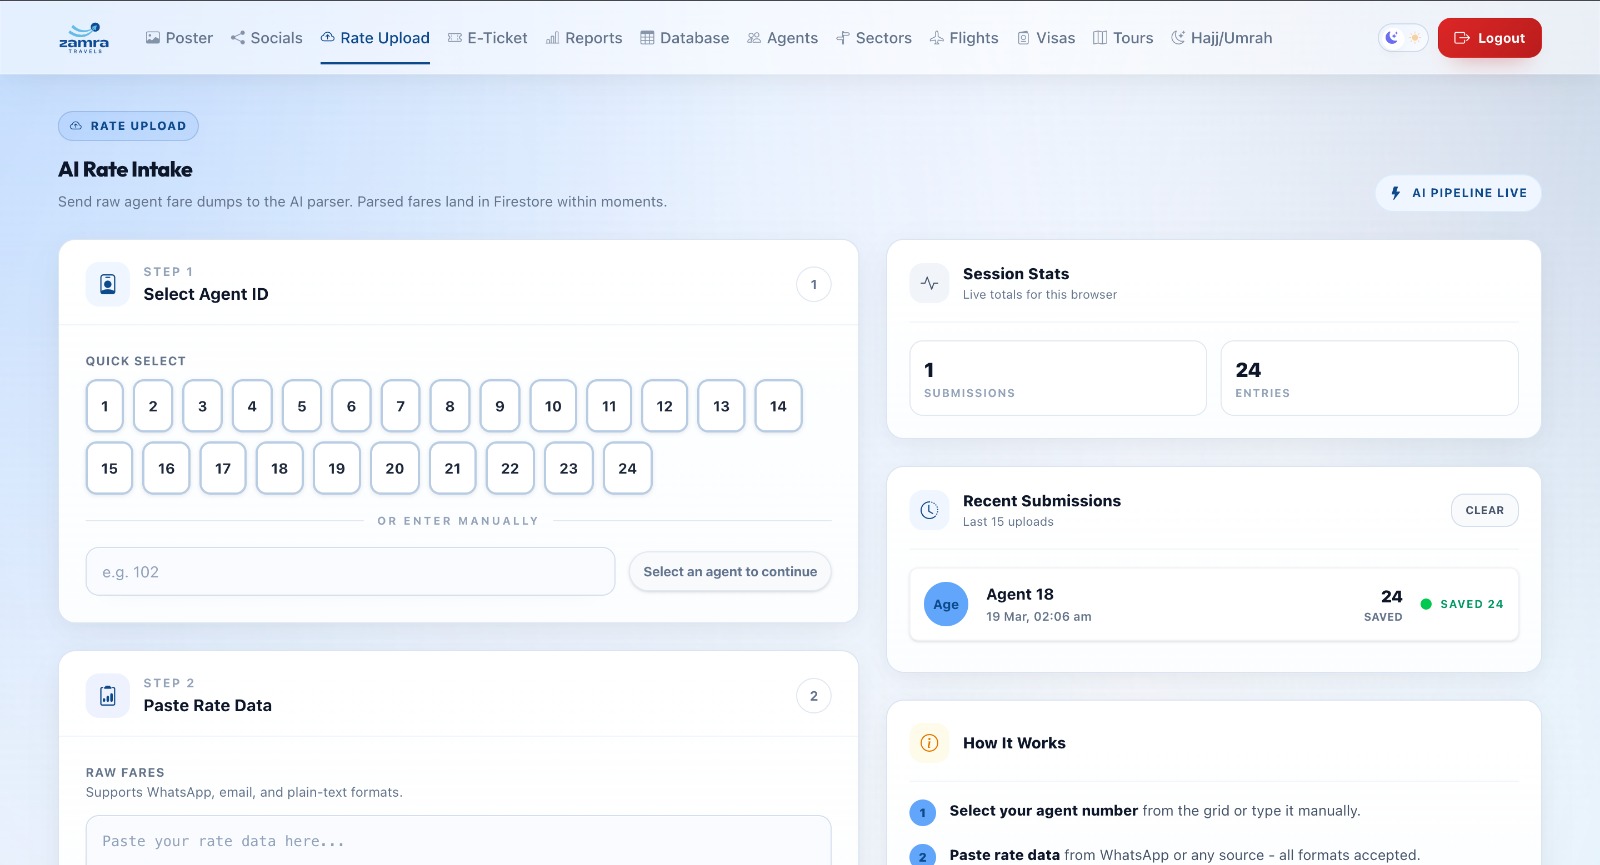
Task: Click the Rate Upload badge pill
Action: point(128,126)
